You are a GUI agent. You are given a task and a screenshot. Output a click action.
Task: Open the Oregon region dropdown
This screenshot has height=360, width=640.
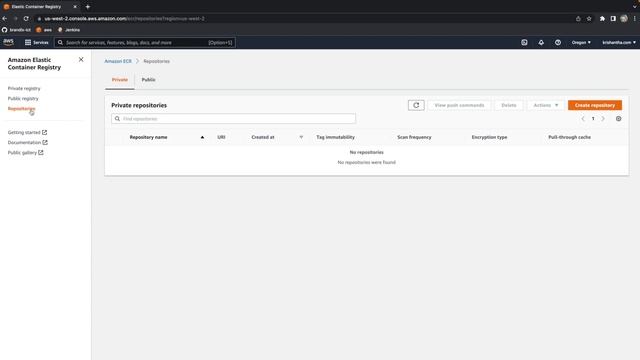(581, 42)
